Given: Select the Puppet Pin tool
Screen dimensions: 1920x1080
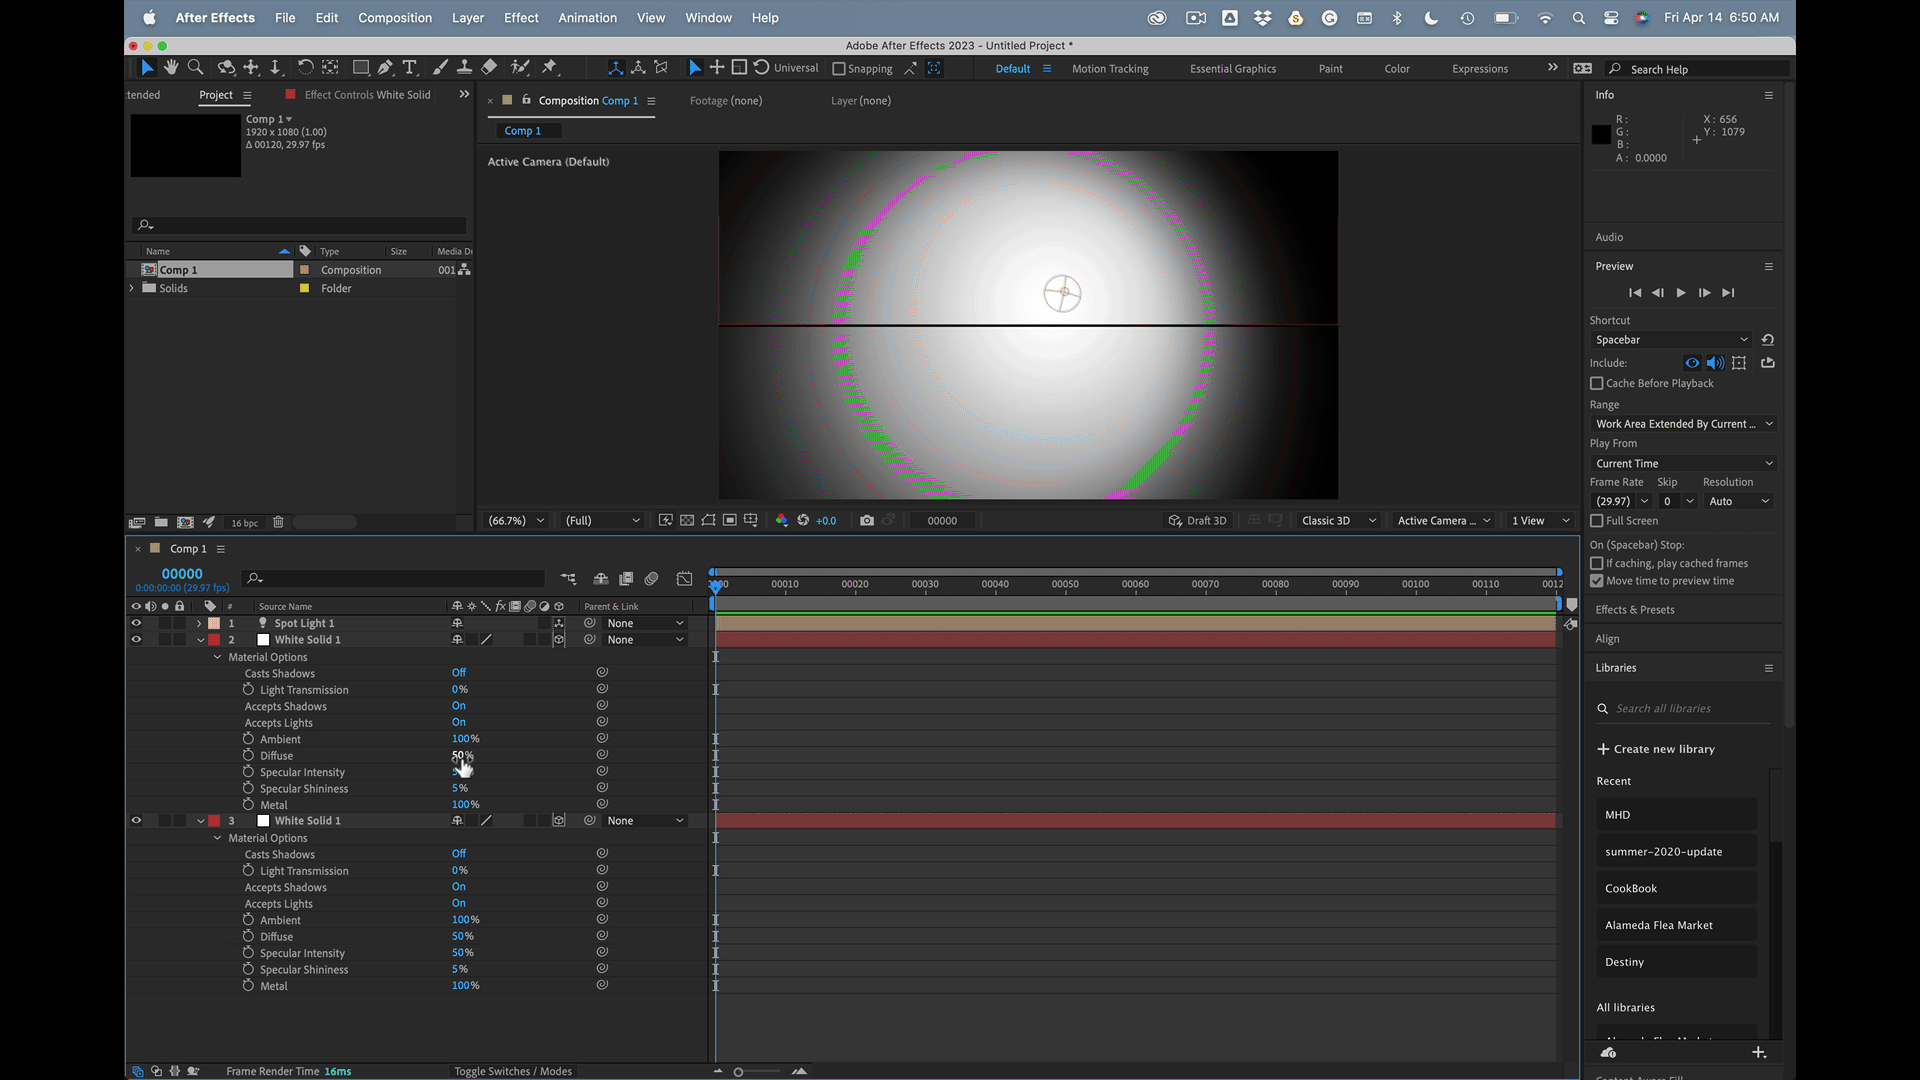Looking at the screenshot, I should point(549,67).
